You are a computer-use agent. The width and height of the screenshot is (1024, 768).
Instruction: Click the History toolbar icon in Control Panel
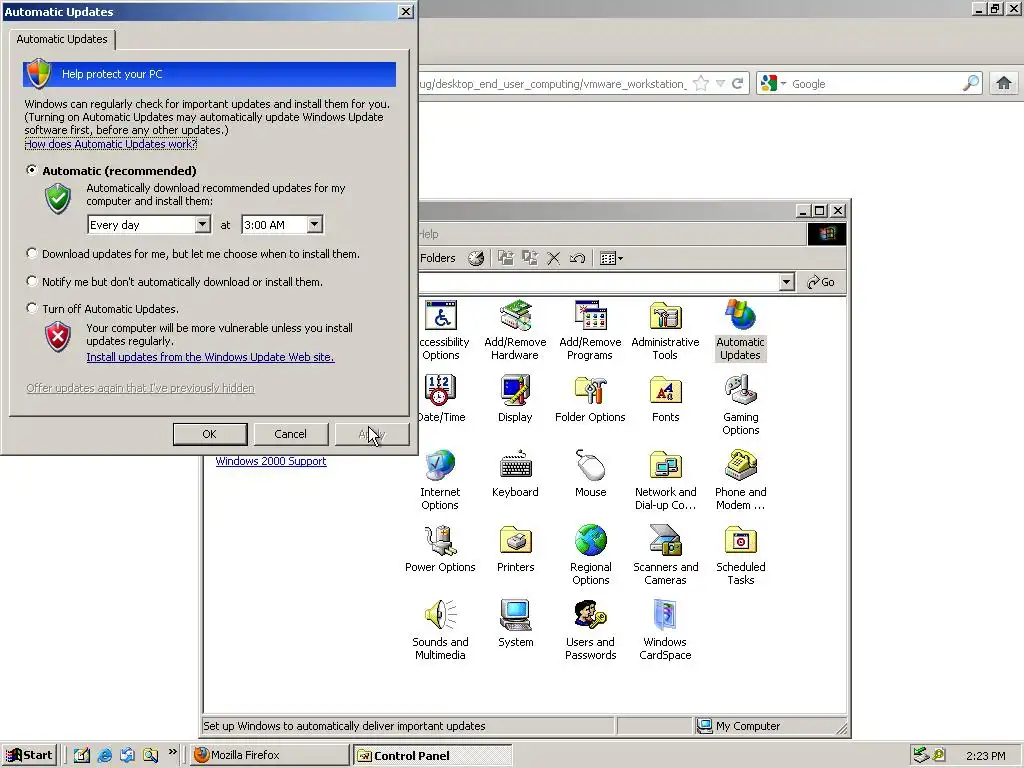point(476,259)
